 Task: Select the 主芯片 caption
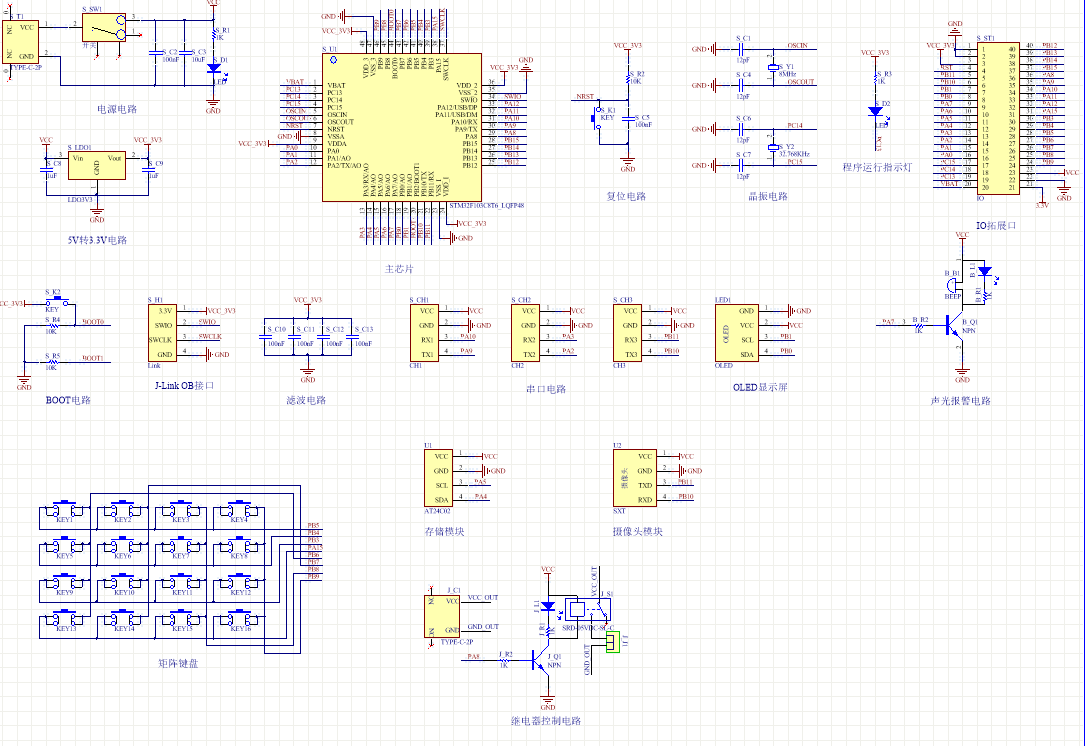(x=399, y=269)
